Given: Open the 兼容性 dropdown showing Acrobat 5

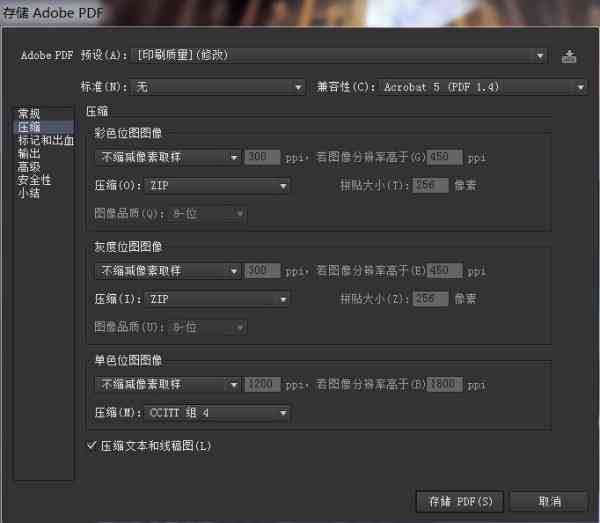Looking at the screenshot, I should 483,87.
